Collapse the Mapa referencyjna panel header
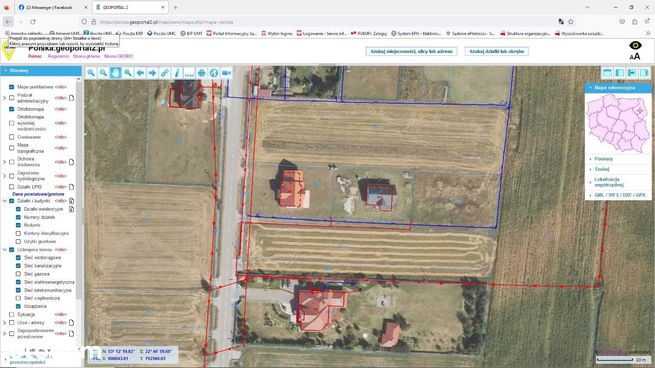 [x=617, y=88]
